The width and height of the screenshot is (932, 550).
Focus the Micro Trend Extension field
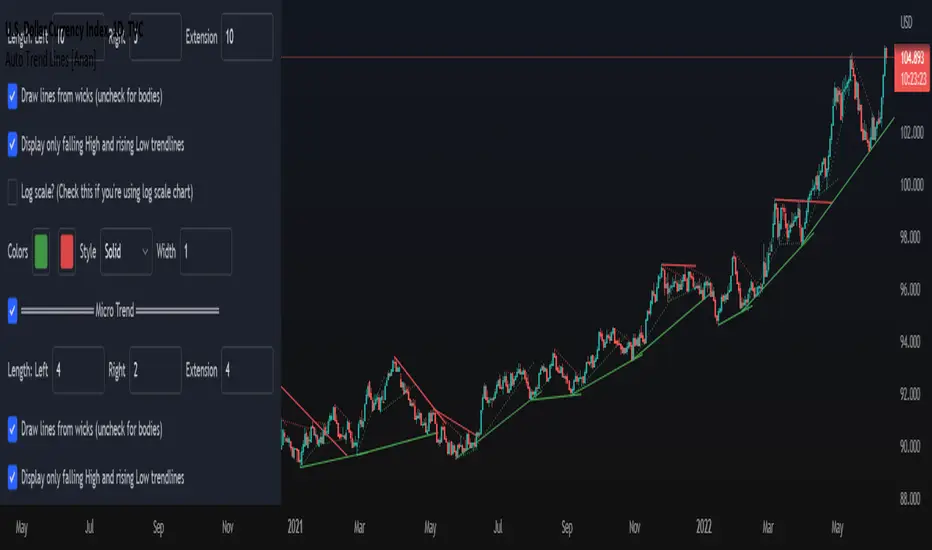(x=246, y=370)
